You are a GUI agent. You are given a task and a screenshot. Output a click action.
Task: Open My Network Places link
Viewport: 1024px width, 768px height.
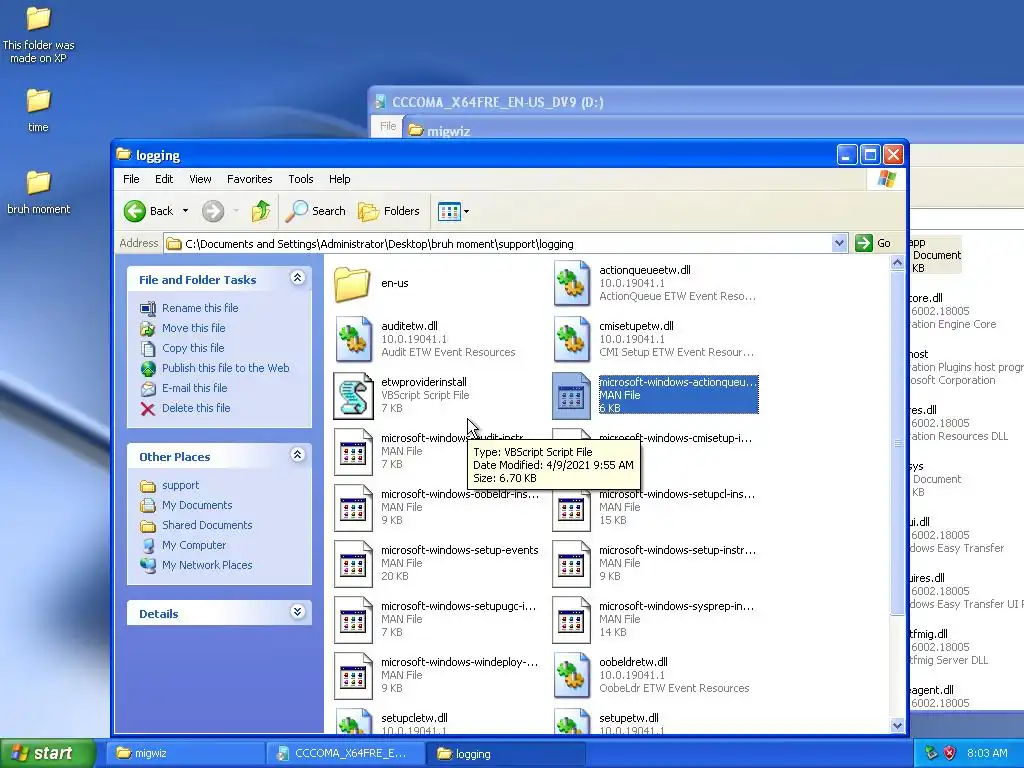tap(207, 565)
